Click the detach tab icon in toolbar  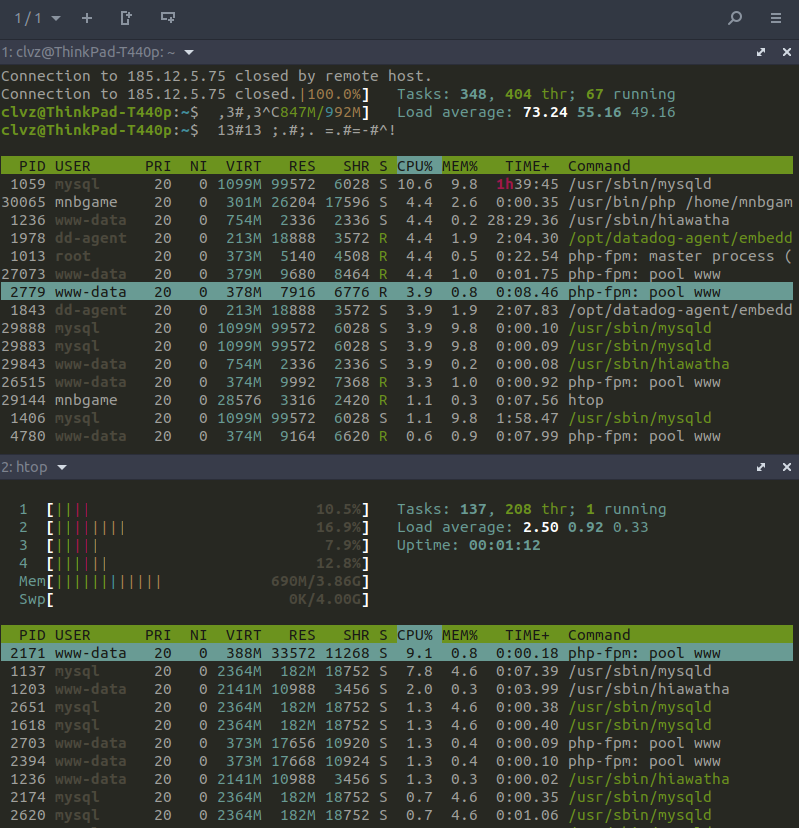coord(126,18)
